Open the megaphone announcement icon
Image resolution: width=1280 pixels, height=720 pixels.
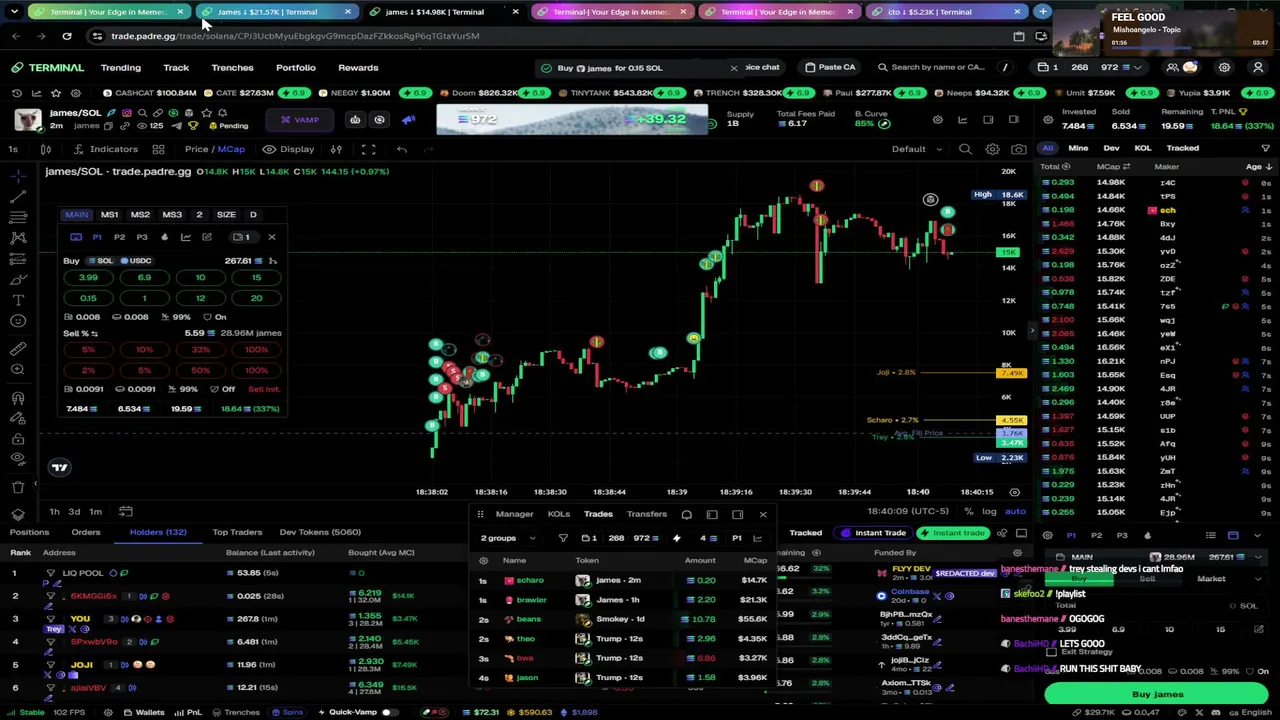(x=408, y=120)
